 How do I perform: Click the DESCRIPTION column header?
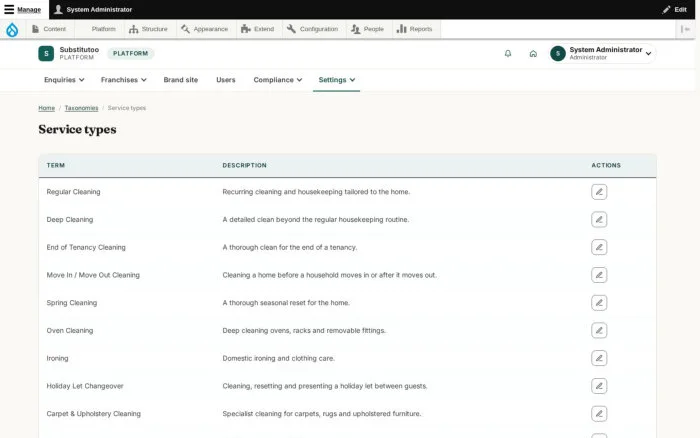(x=245, y=165)
